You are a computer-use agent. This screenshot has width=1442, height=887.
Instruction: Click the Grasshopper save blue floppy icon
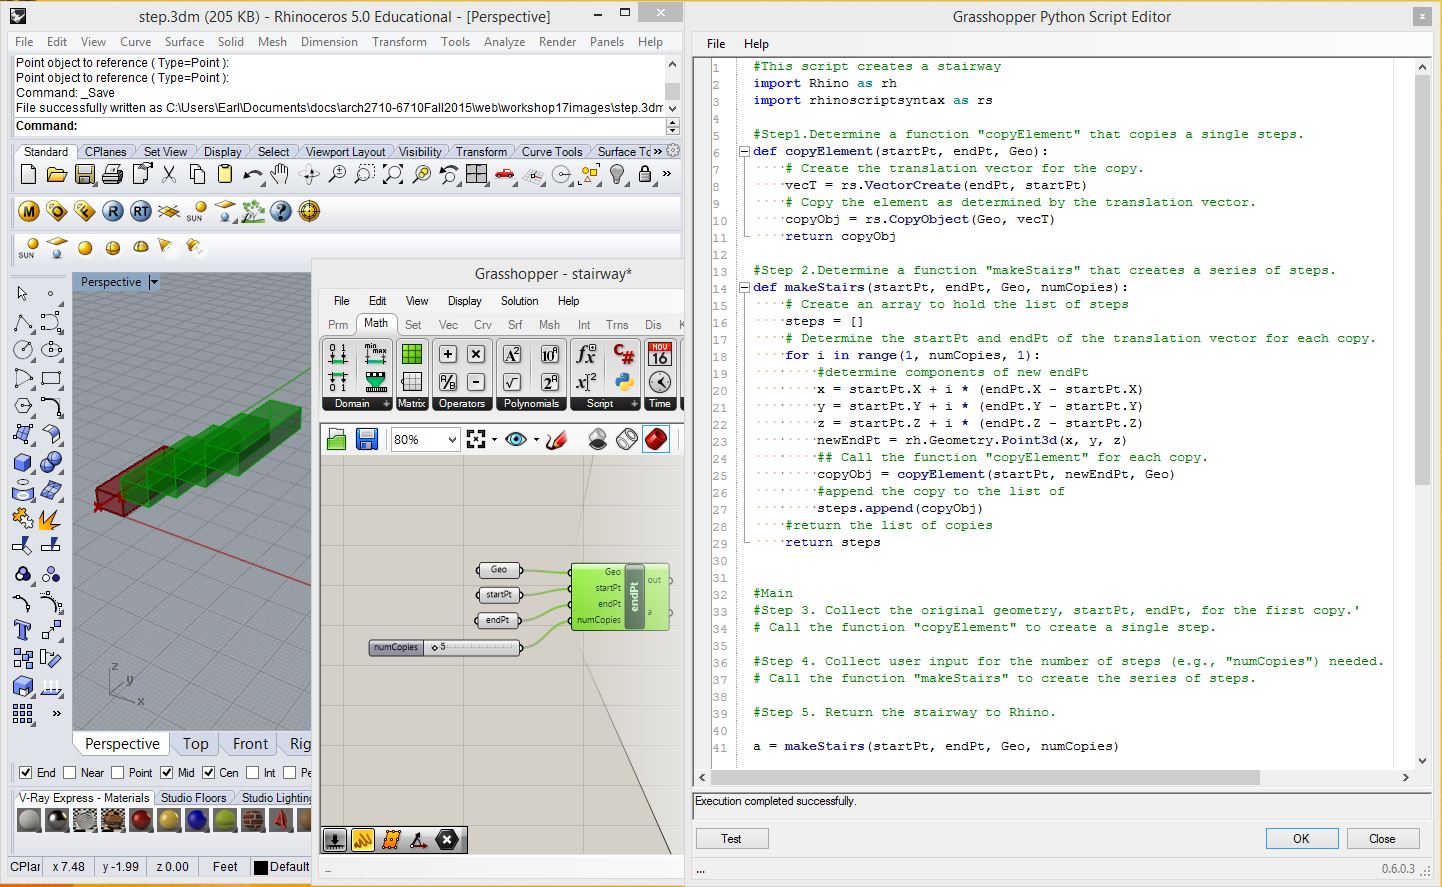point(366,439)
